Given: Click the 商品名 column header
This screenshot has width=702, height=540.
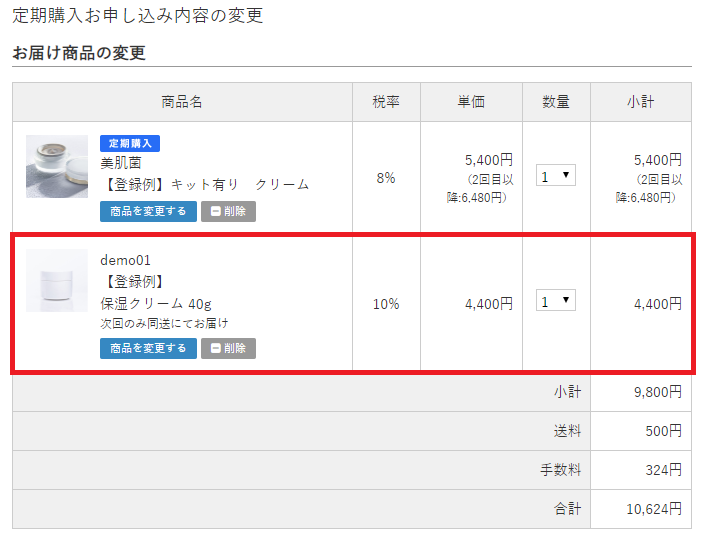Looking at the screenshot, I should (182, 102).
